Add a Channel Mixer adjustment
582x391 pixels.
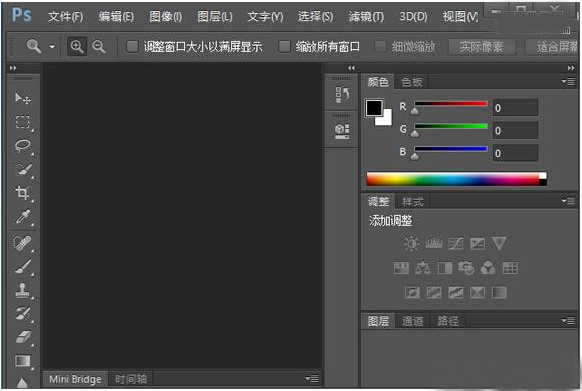click(488, 268)
